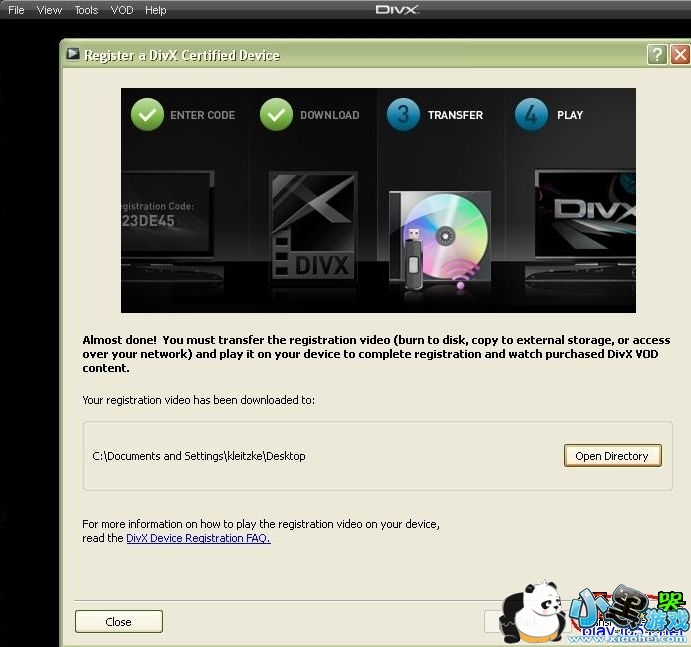Click the dialog help question mark icon
The width and height of the screenshot is (691, 647).
pos(657,55)
